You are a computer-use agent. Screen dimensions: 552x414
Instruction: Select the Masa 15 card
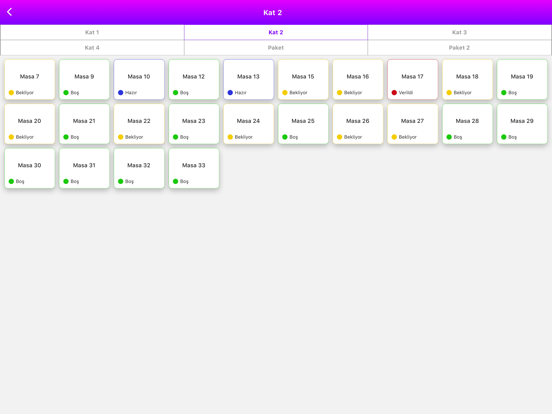click(303, 80)
